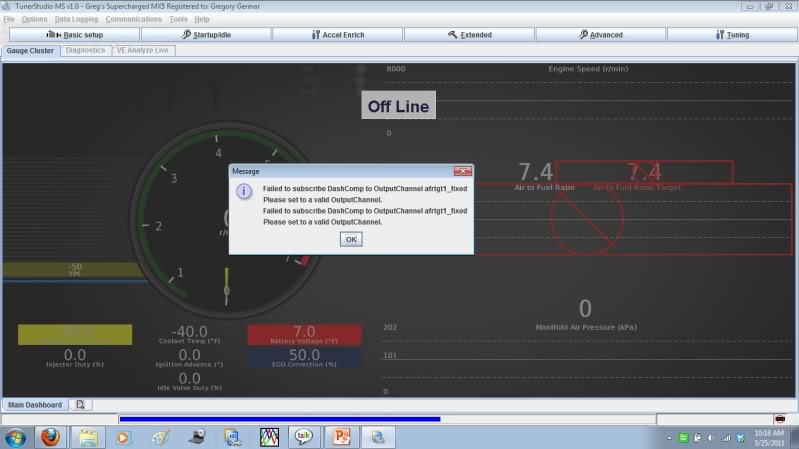
Task: Open the Startup/Idle settings menu
Action: point(206,35)
